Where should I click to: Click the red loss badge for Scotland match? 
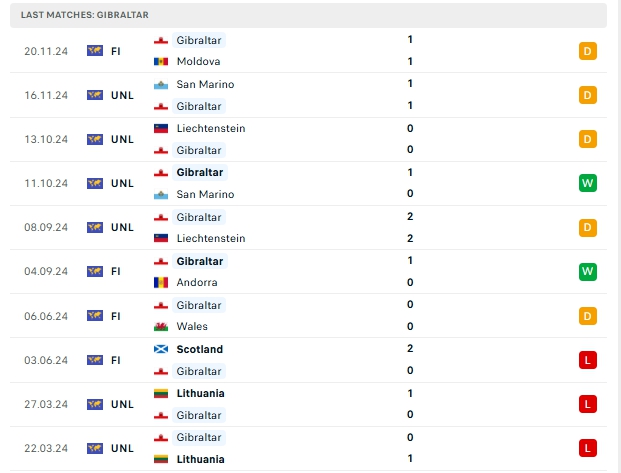click(x=587, y=360)
